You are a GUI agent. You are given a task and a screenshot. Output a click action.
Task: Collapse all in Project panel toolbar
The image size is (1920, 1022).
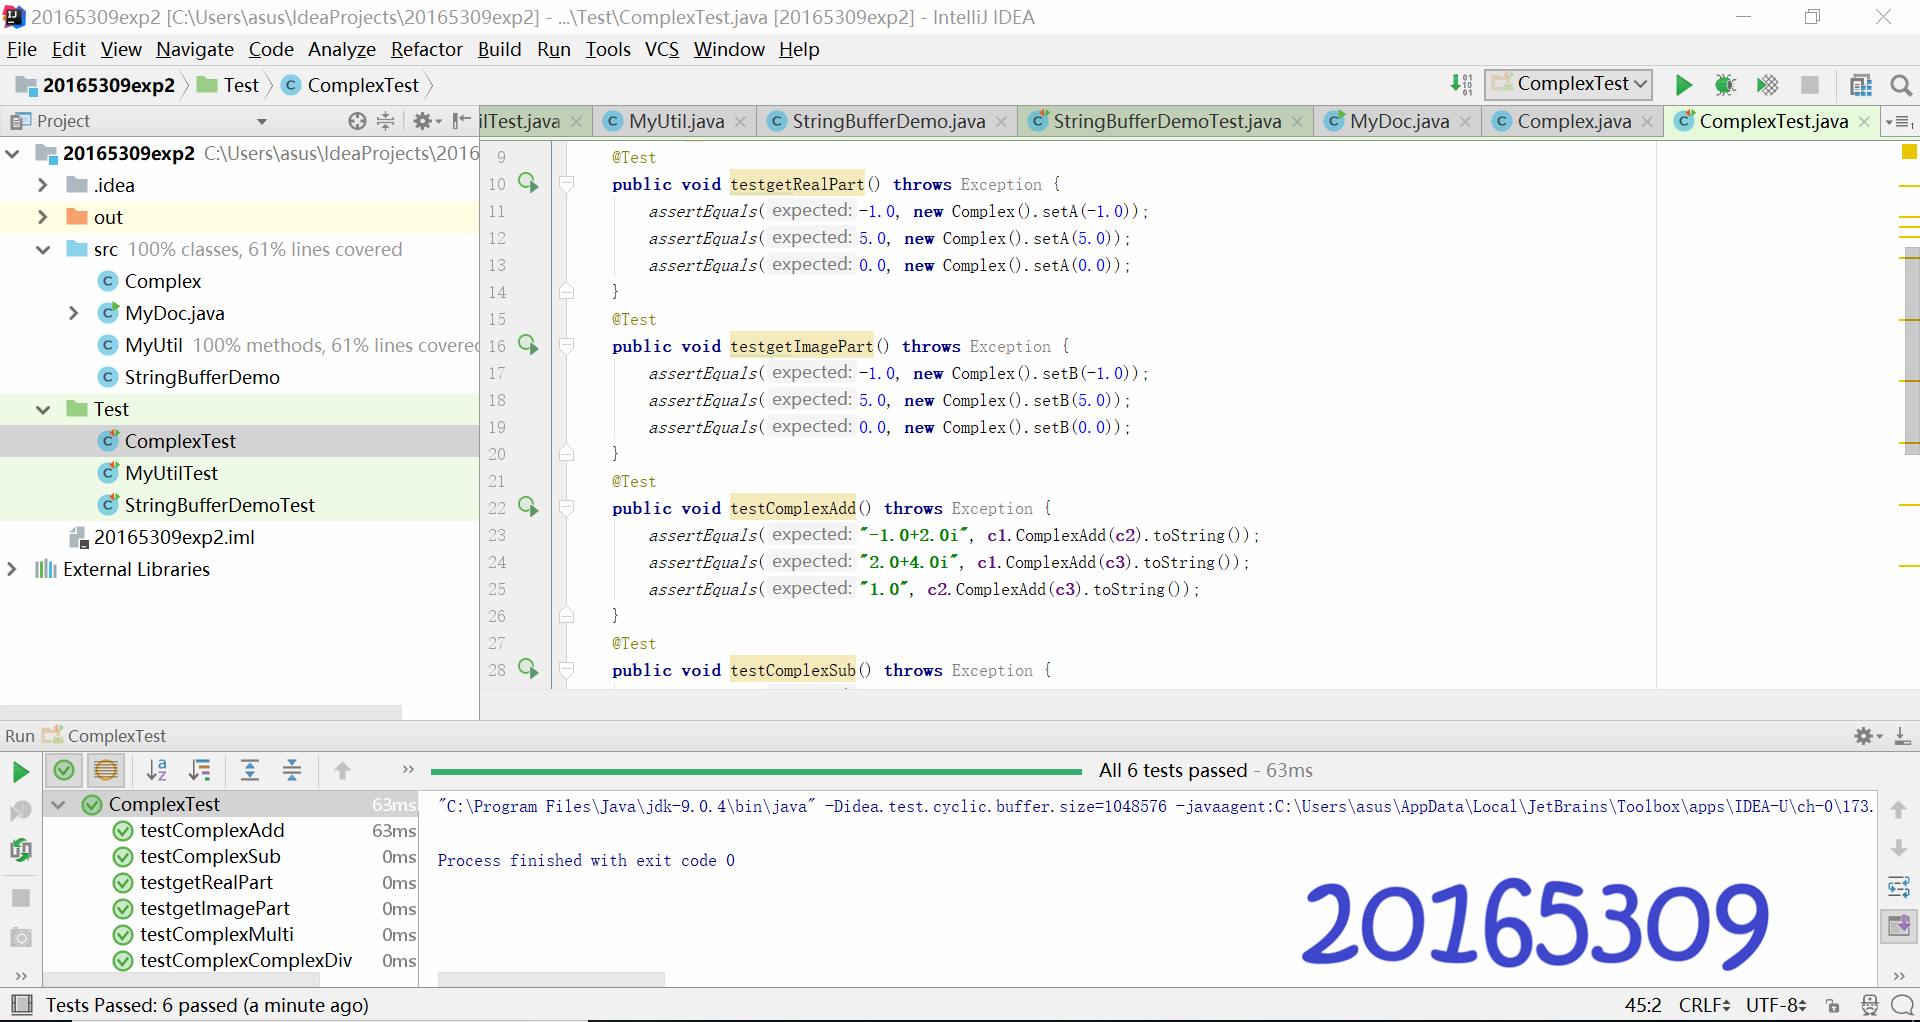tap(386, 121)
